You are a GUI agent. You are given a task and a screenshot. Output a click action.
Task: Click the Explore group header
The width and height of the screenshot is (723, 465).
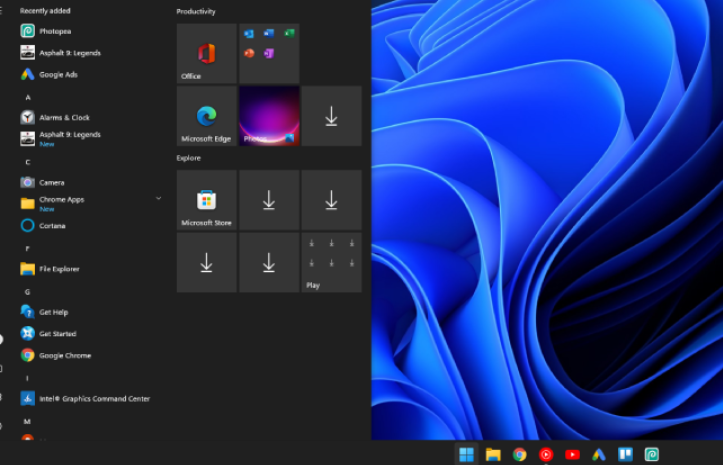[x=189, y=158]
